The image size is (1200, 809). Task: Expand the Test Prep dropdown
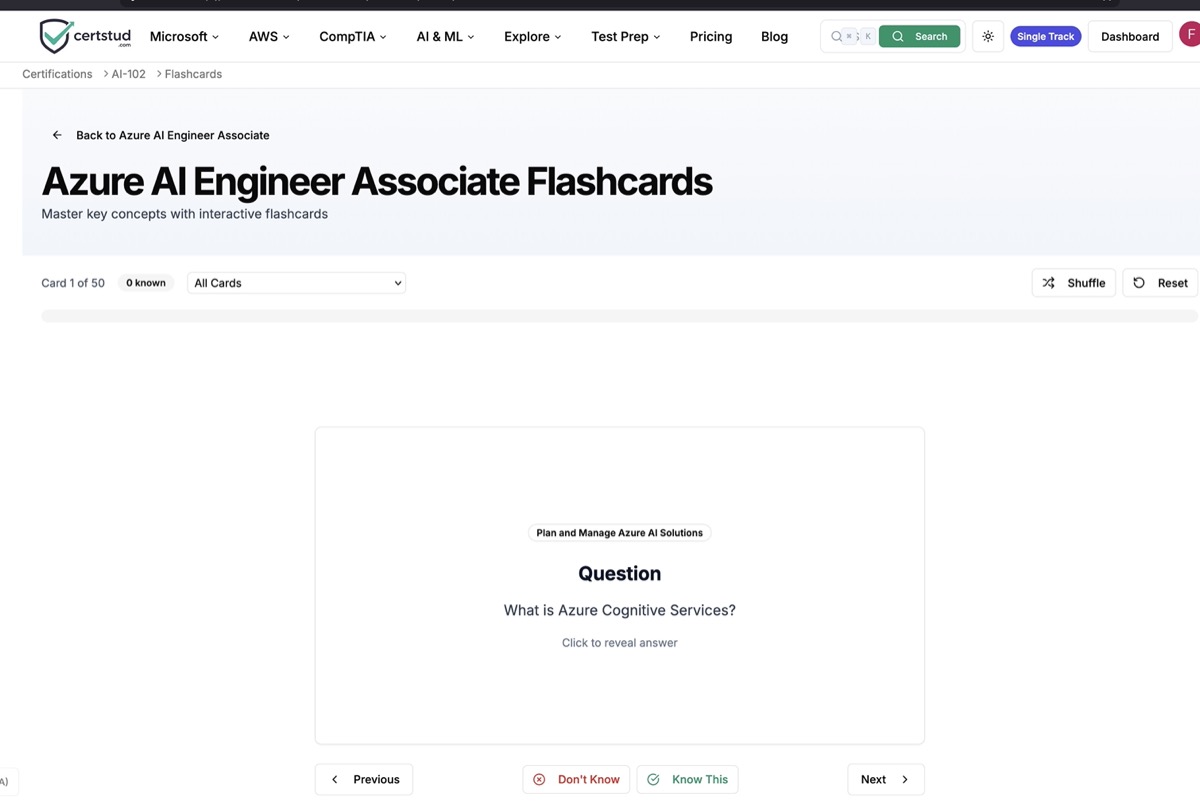coord(624,36)
